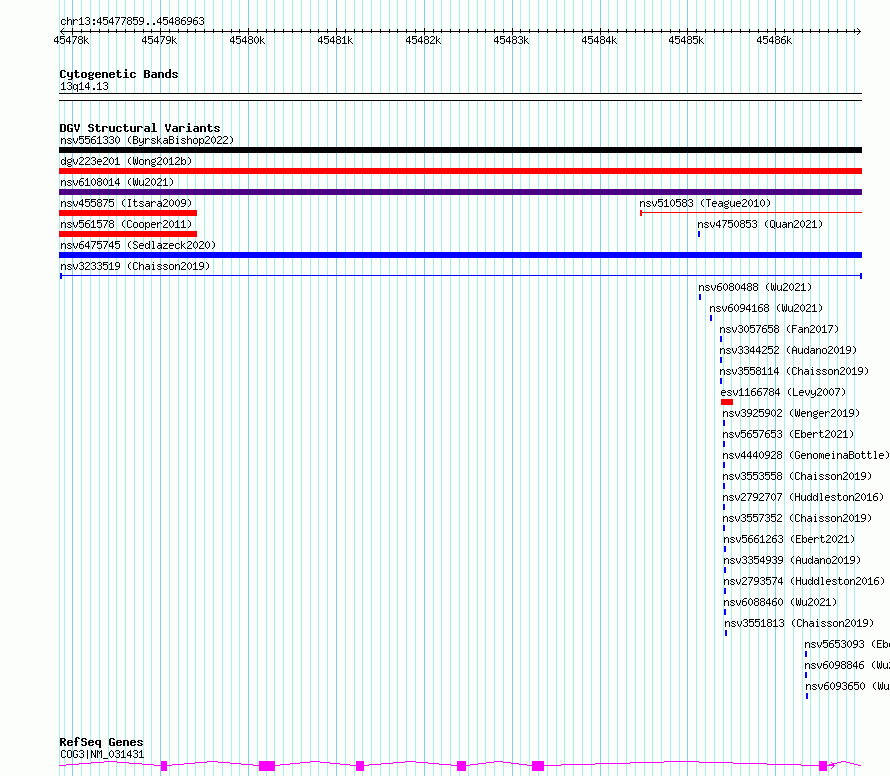This screenshot has height=776, width=890.
Task: Click the chr13:45477859..45486963 coordinates
Action: click(132, 22)
